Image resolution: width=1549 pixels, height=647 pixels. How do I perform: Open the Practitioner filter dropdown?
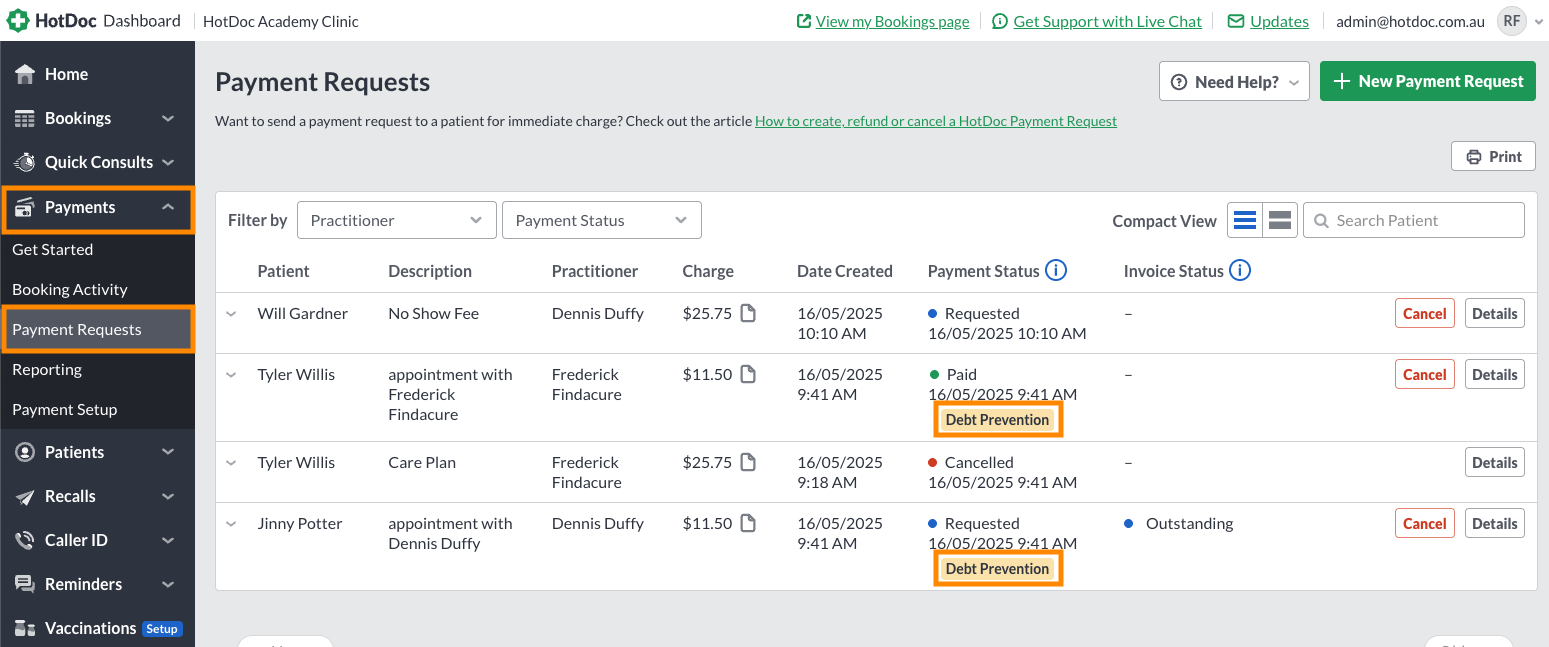[x=397, y=220]
